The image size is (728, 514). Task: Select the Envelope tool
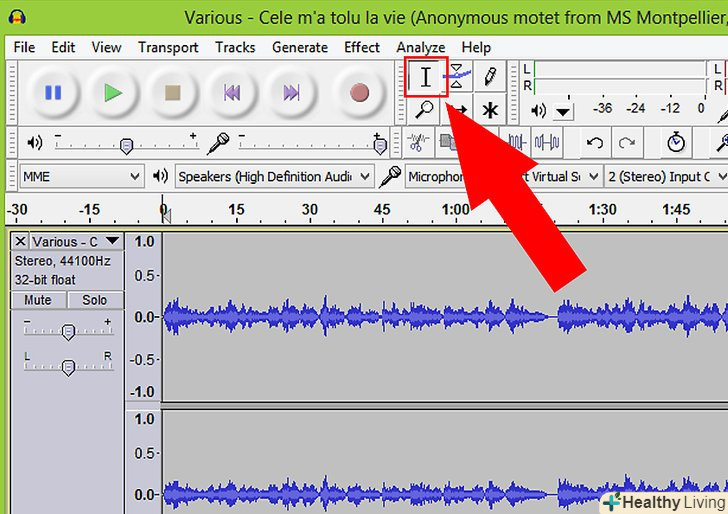tap(458, 76)
